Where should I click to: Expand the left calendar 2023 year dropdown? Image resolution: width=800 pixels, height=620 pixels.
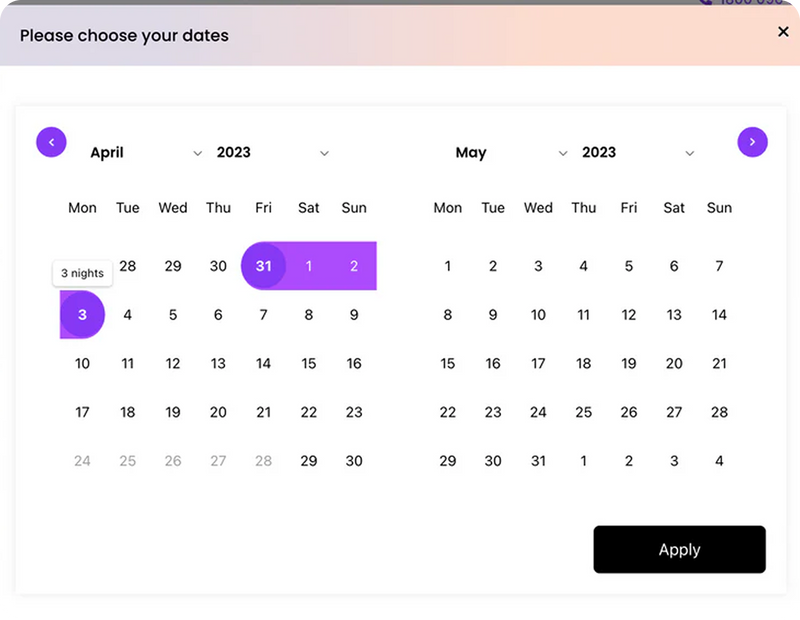(272, 153)
